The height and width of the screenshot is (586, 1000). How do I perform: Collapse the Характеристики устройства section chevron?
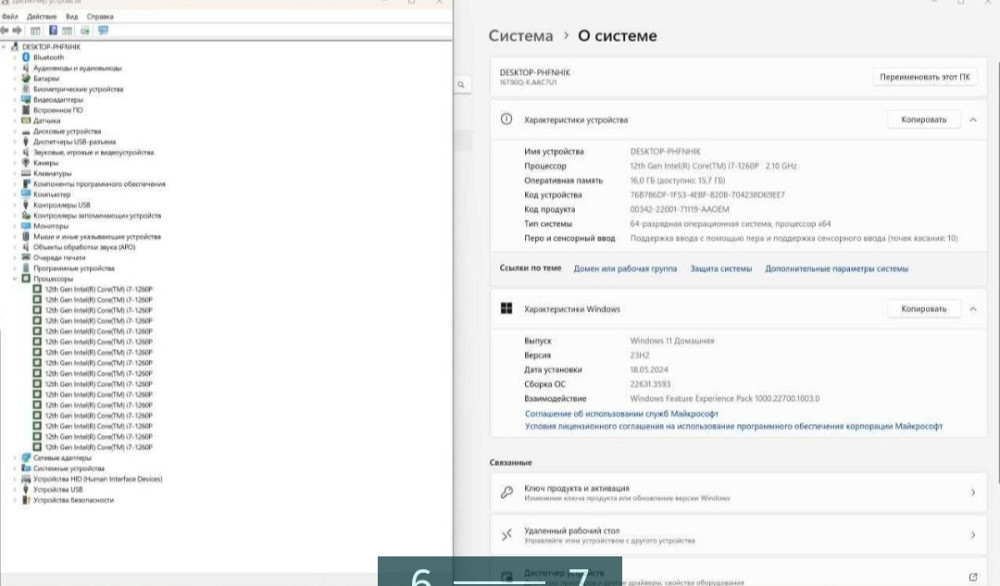[x=972, y=119]
